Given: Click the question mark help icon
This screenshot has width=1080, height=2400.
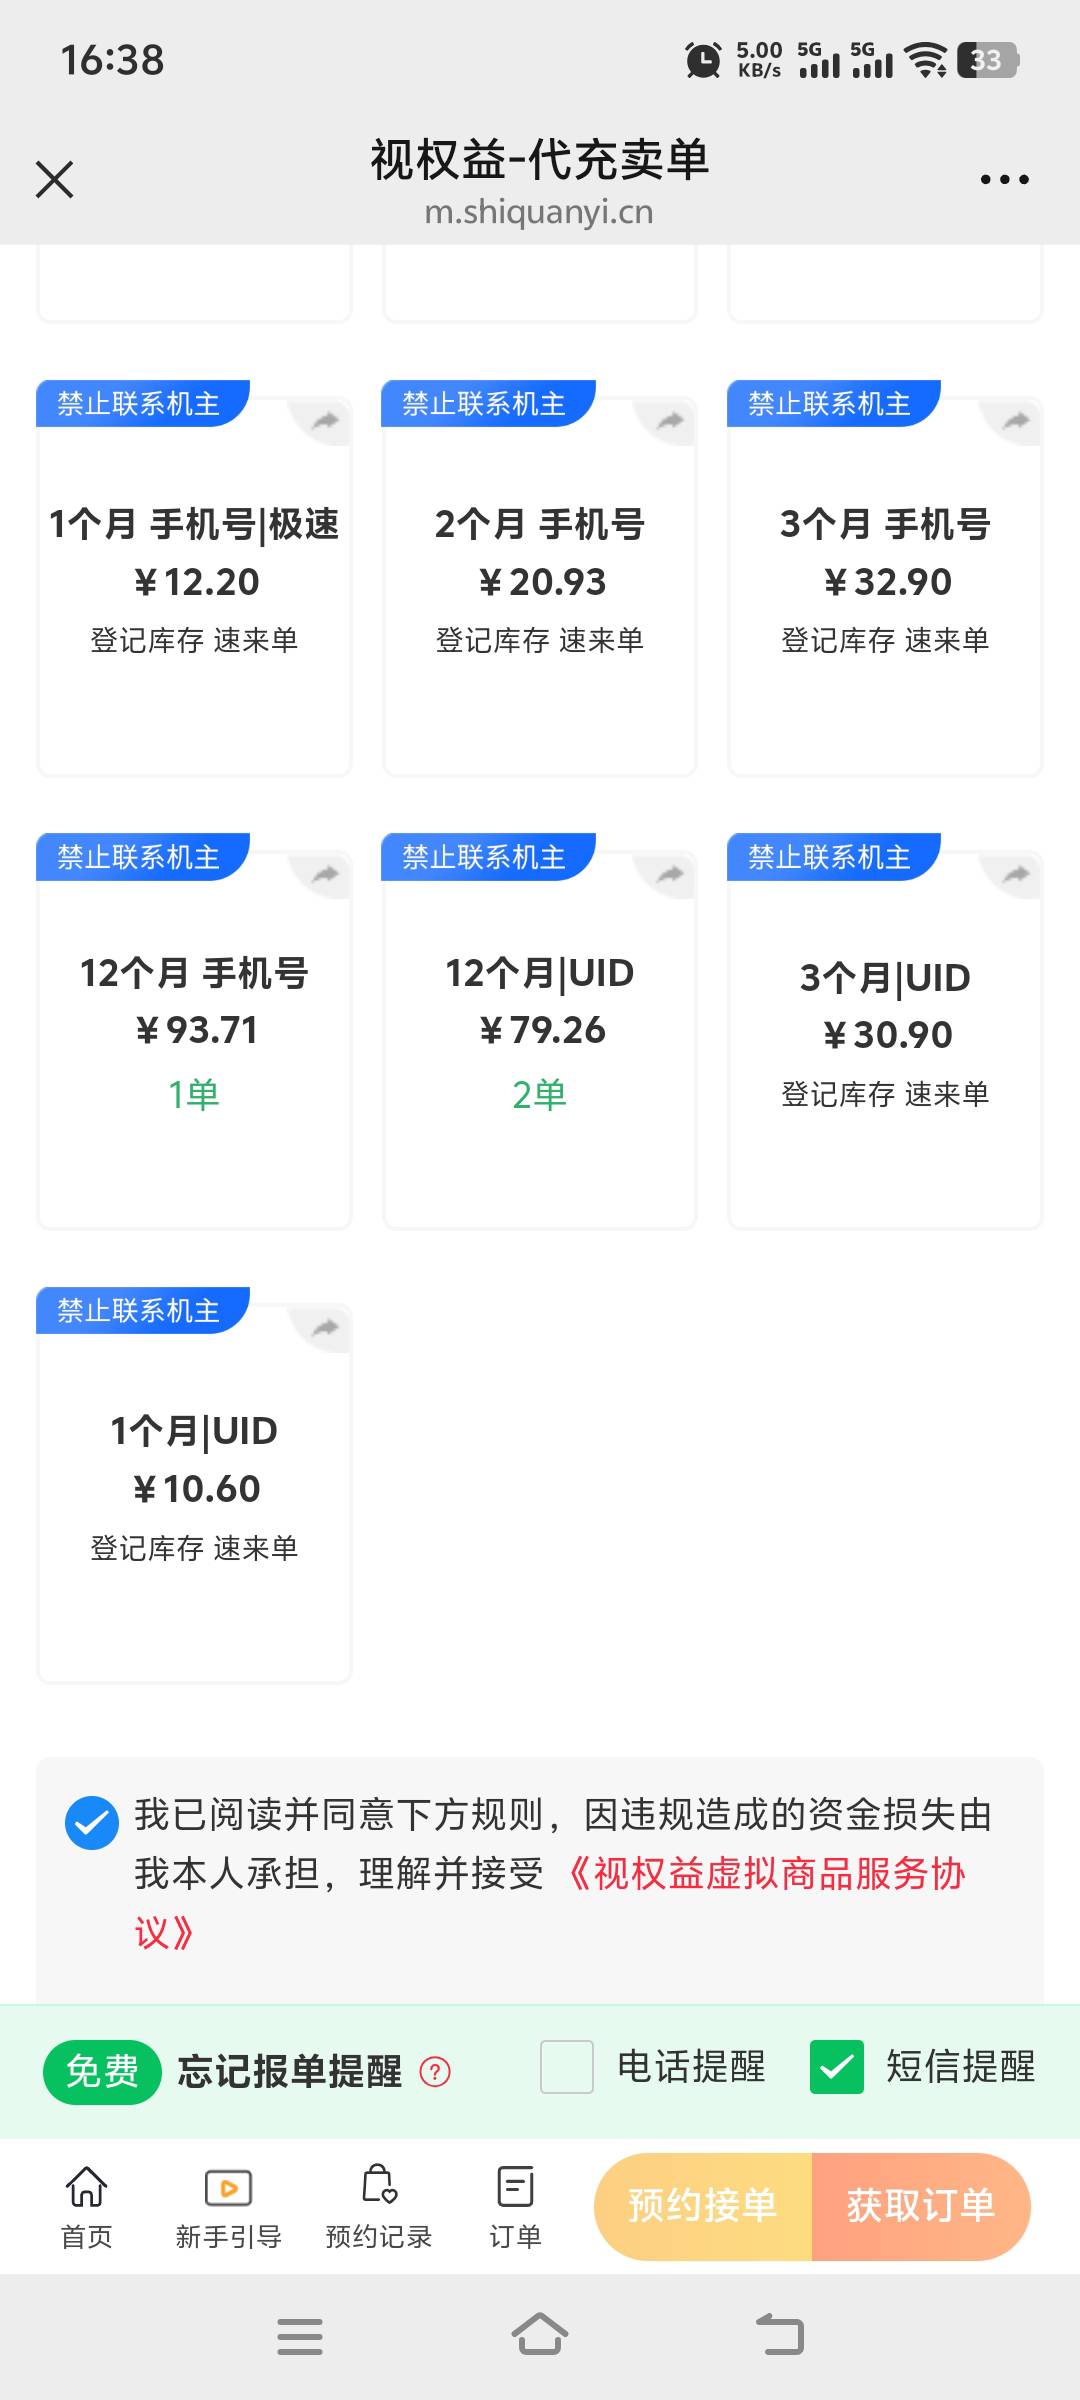Looking at the screenshot, I should point(435,2071).
